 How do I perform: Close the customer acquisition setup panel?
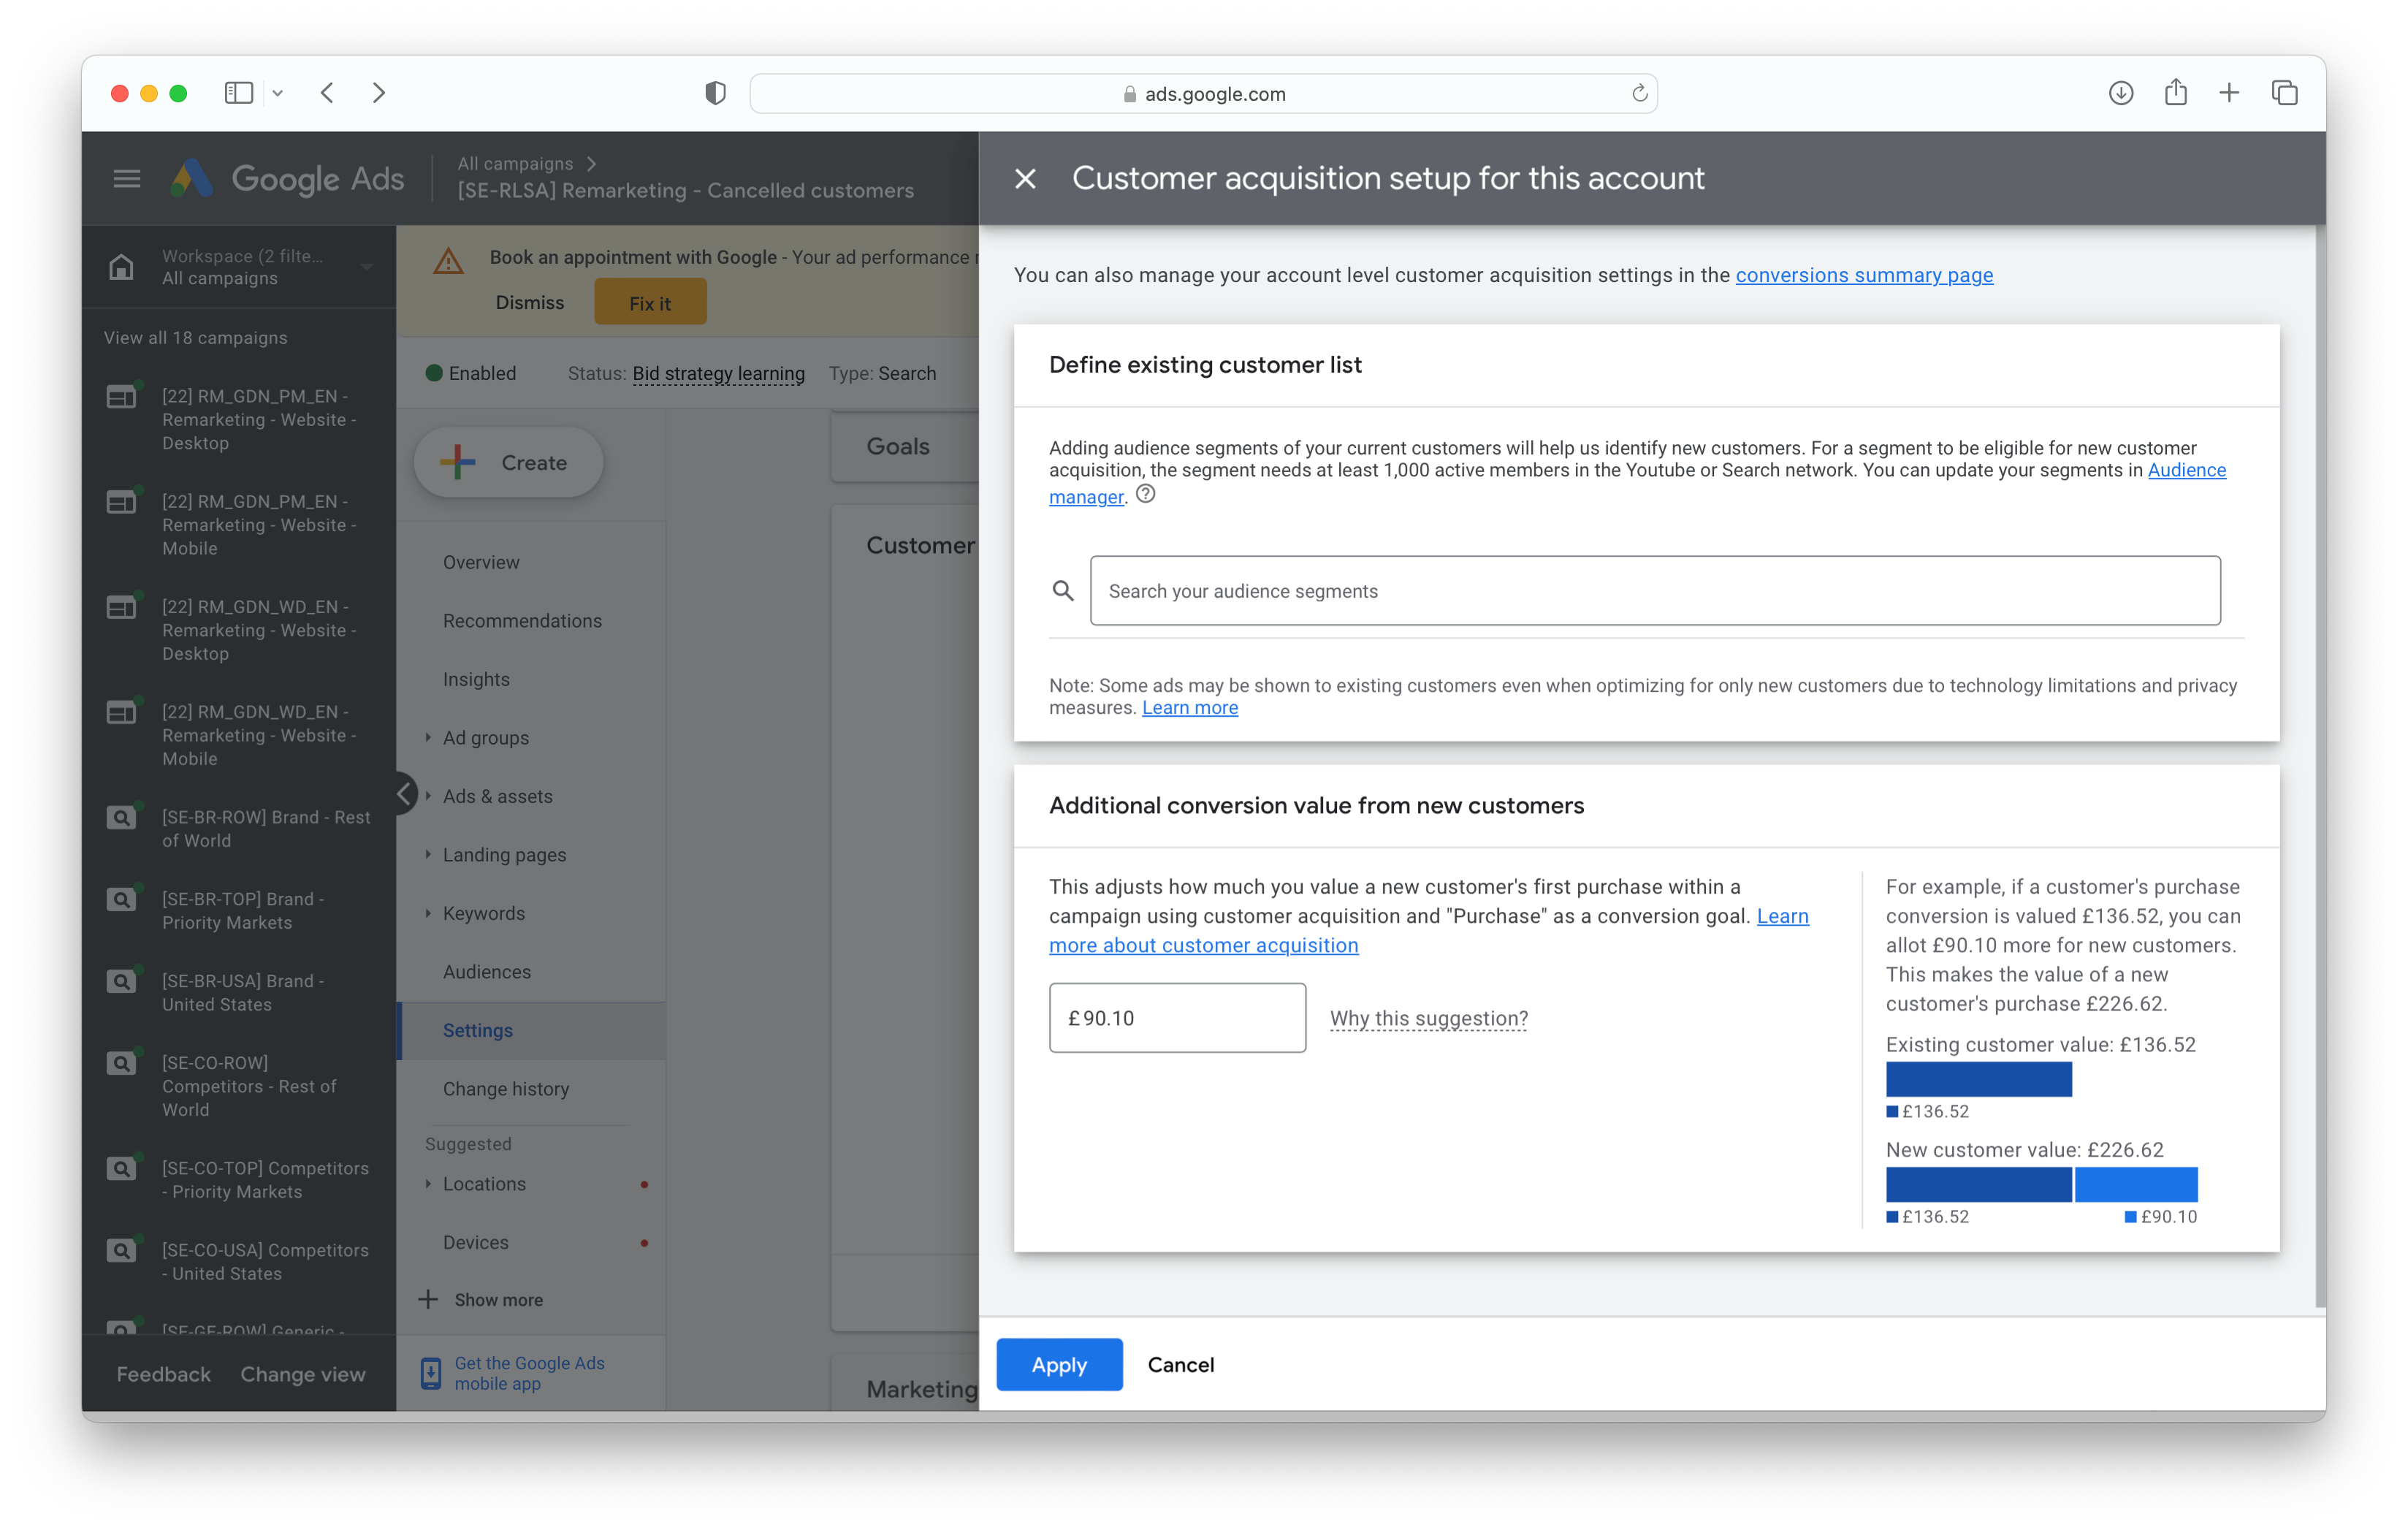point(1025,178)
